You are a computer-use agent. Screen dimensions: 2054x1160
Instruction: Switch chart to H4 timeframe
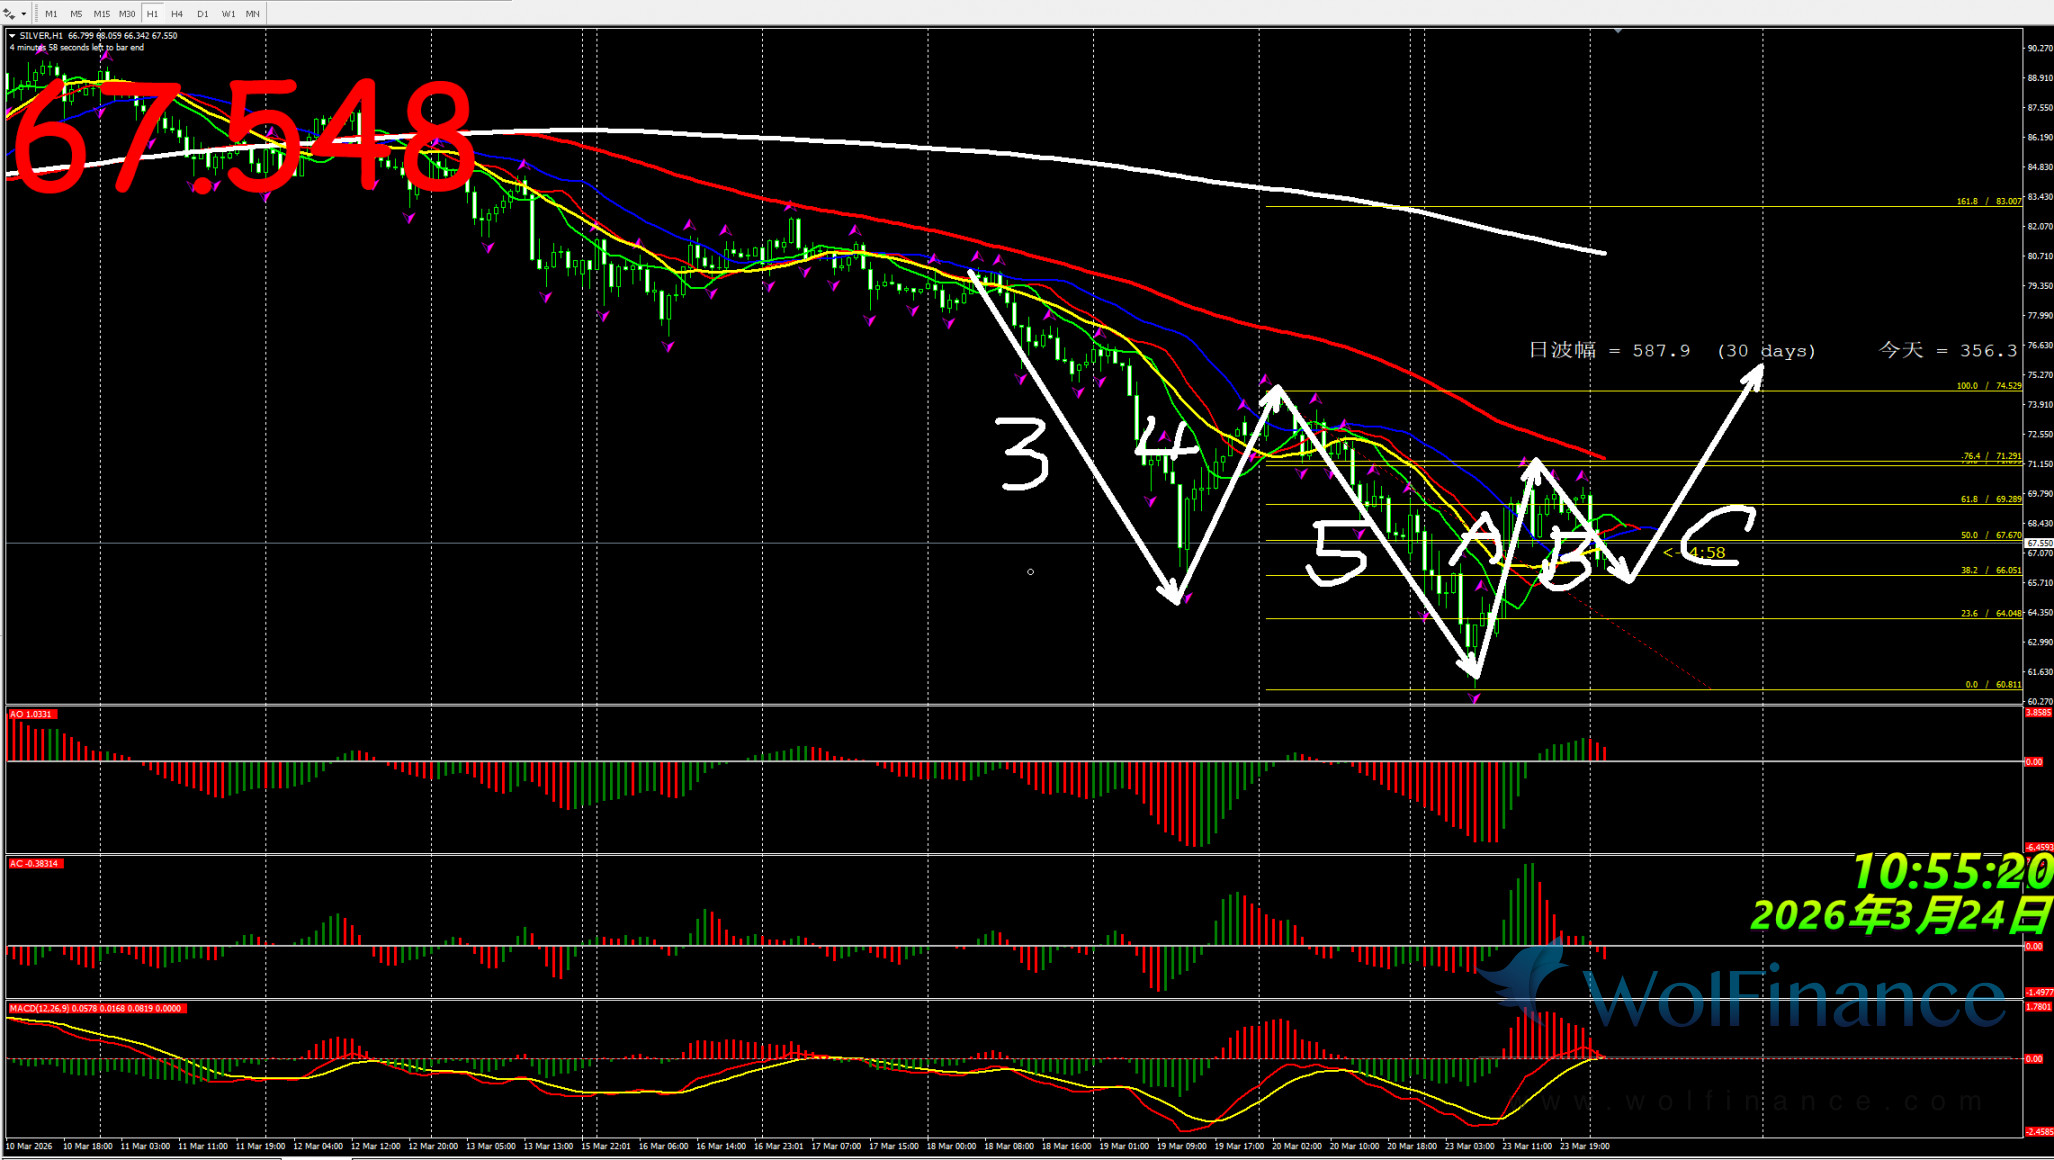(x=177, y=14)
